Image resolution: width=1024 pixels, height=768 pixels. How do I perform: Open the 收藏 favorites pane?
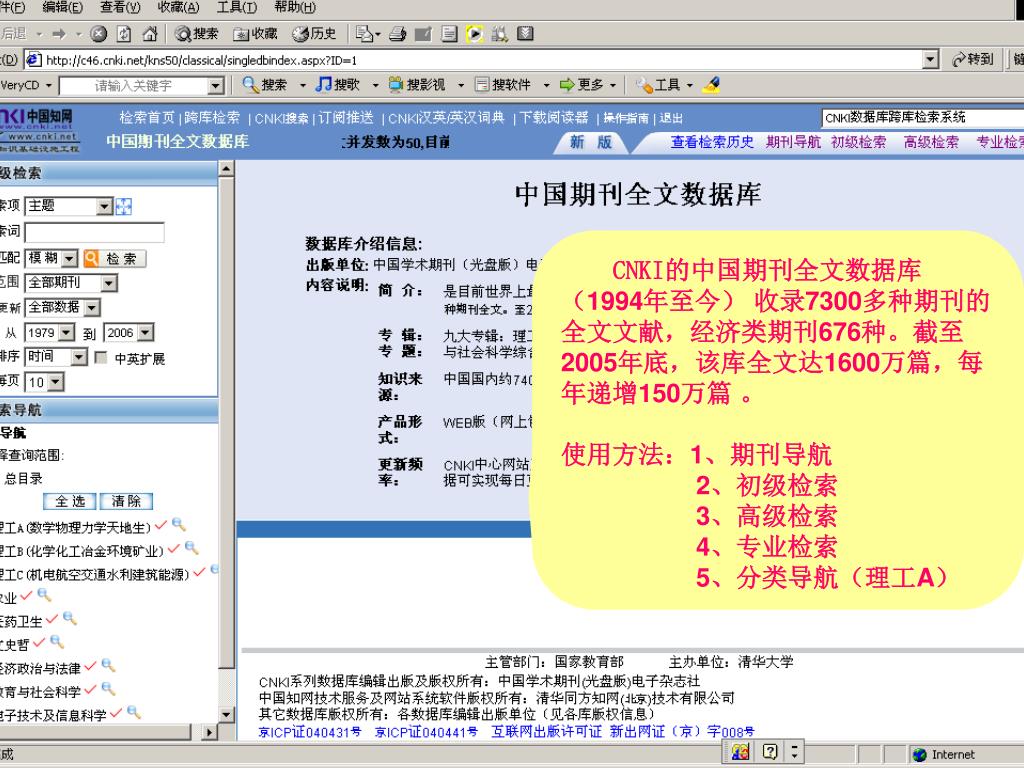pos(256,33)
